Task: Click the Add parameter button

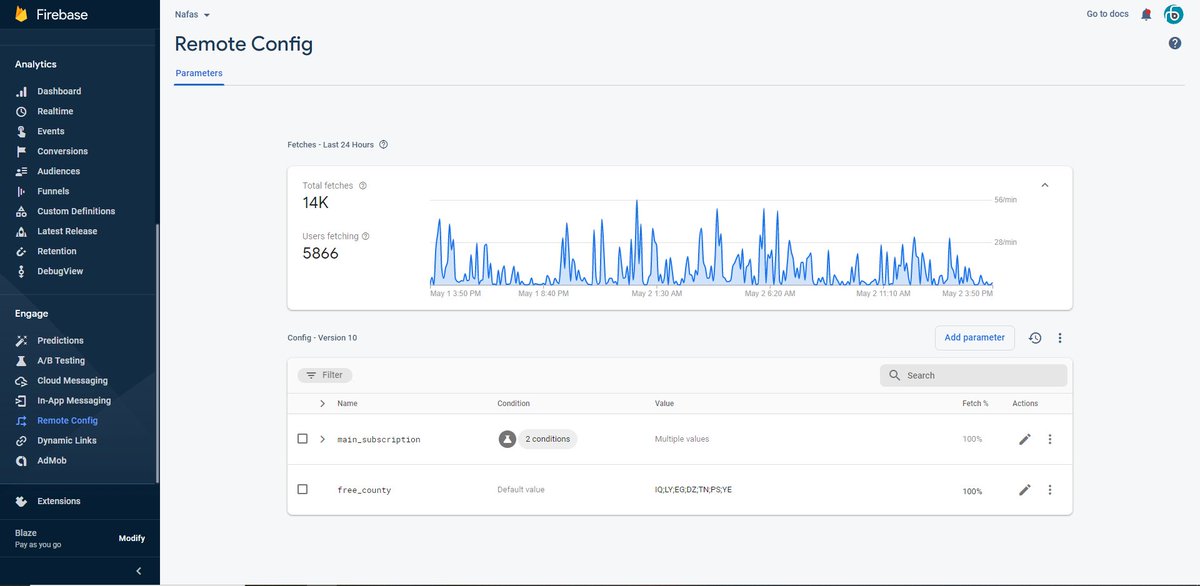Action: tap(975, 338)
